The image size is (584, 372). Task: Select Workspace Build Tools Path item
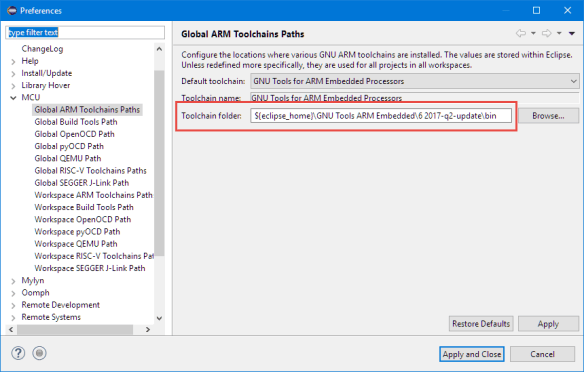pos(84,207)
